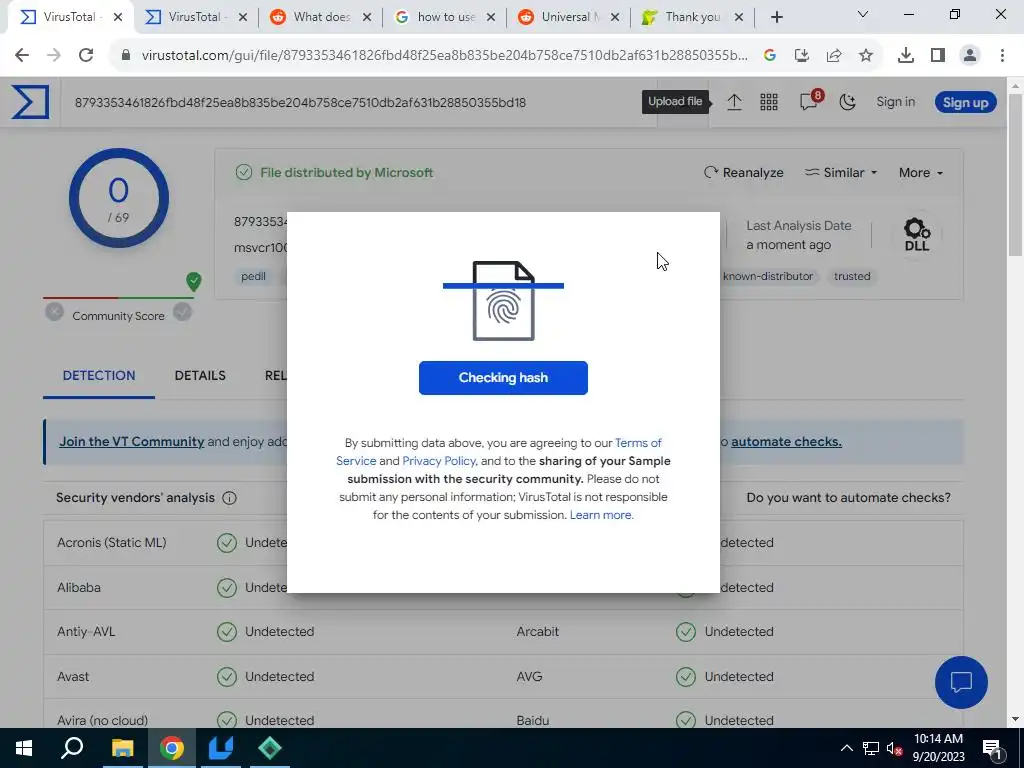The height and width of the screenshot is (768, 1024).
Task: Expand the Similar dropdown
Action: tap(840, 172)
